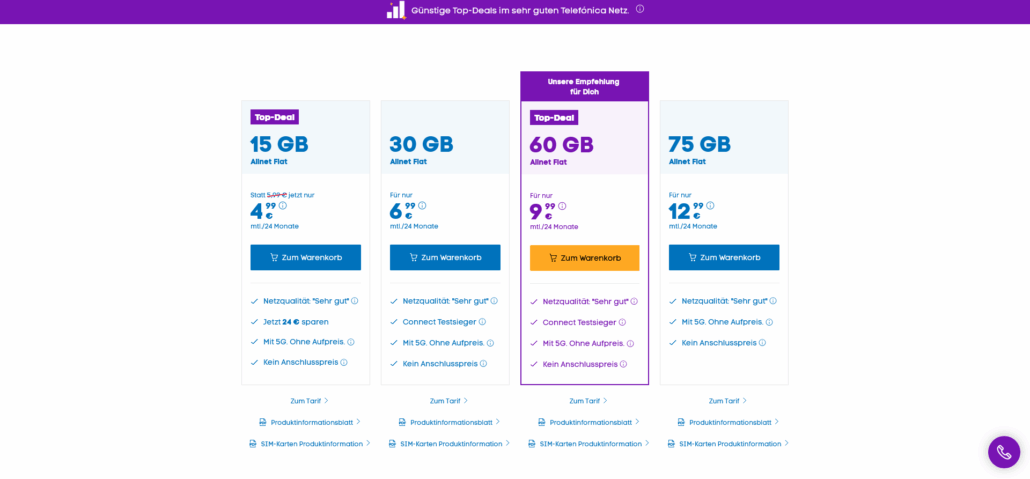Screen dimensions: 1030x479
Task: Click 5G info icon in 60 GB card
Action: coord(630,344)
